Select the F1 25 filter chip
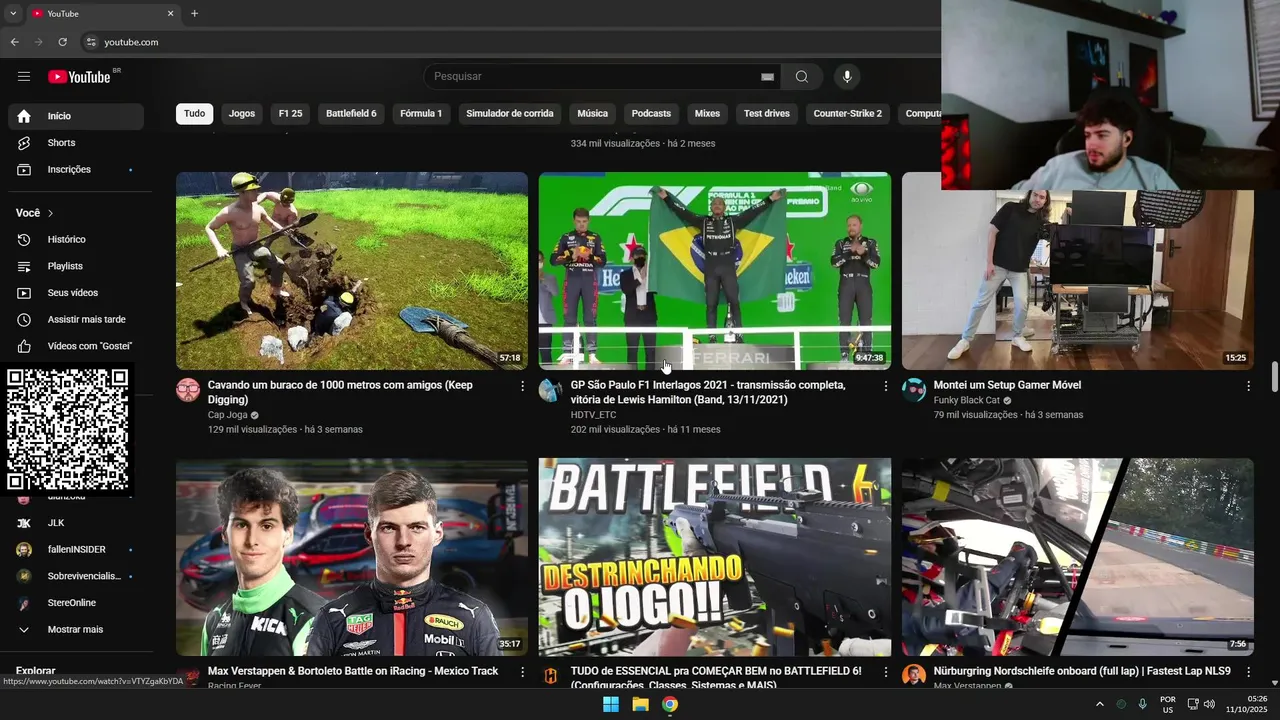 291,114
